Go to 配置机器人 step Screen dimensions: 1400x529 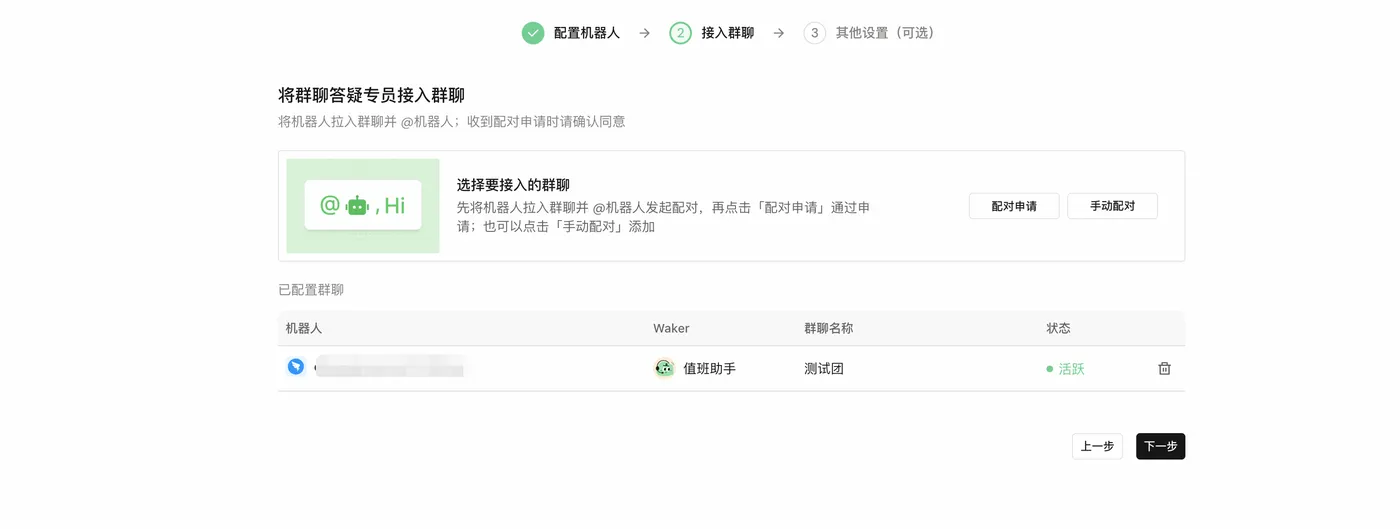[x=587, y=33]
